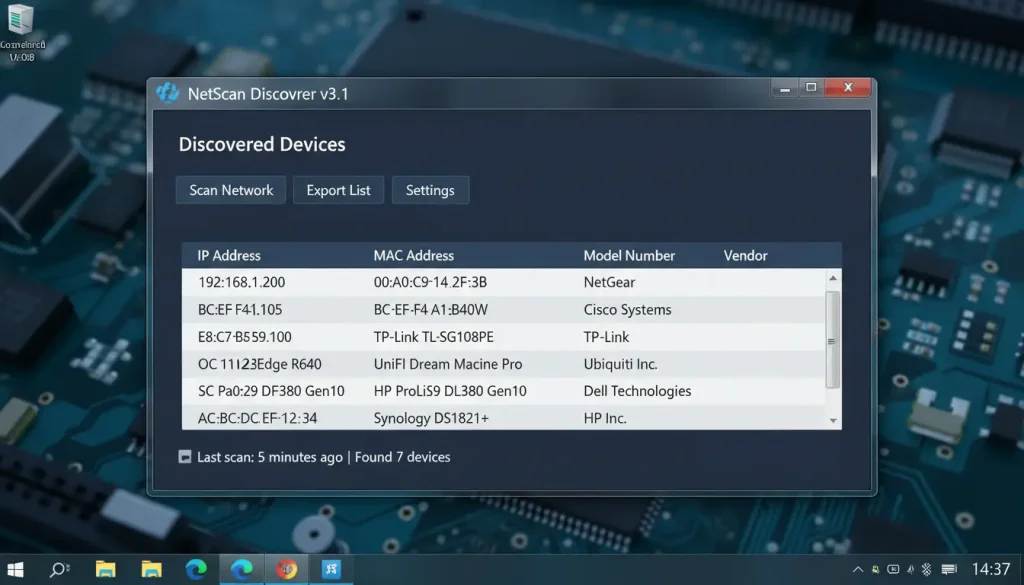Minimize the NetScan Discover window

click(785, 87)
